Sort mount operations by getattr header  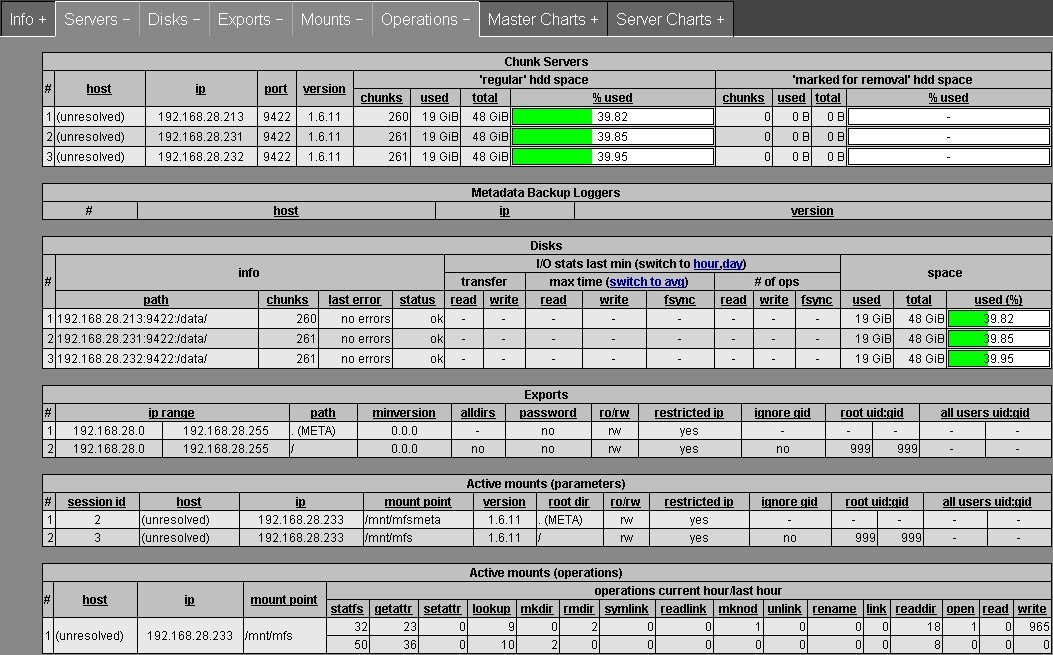(x=393, y=609)
